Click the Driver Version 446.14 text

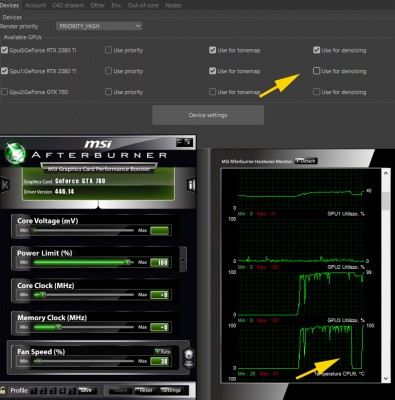point(49,192)
